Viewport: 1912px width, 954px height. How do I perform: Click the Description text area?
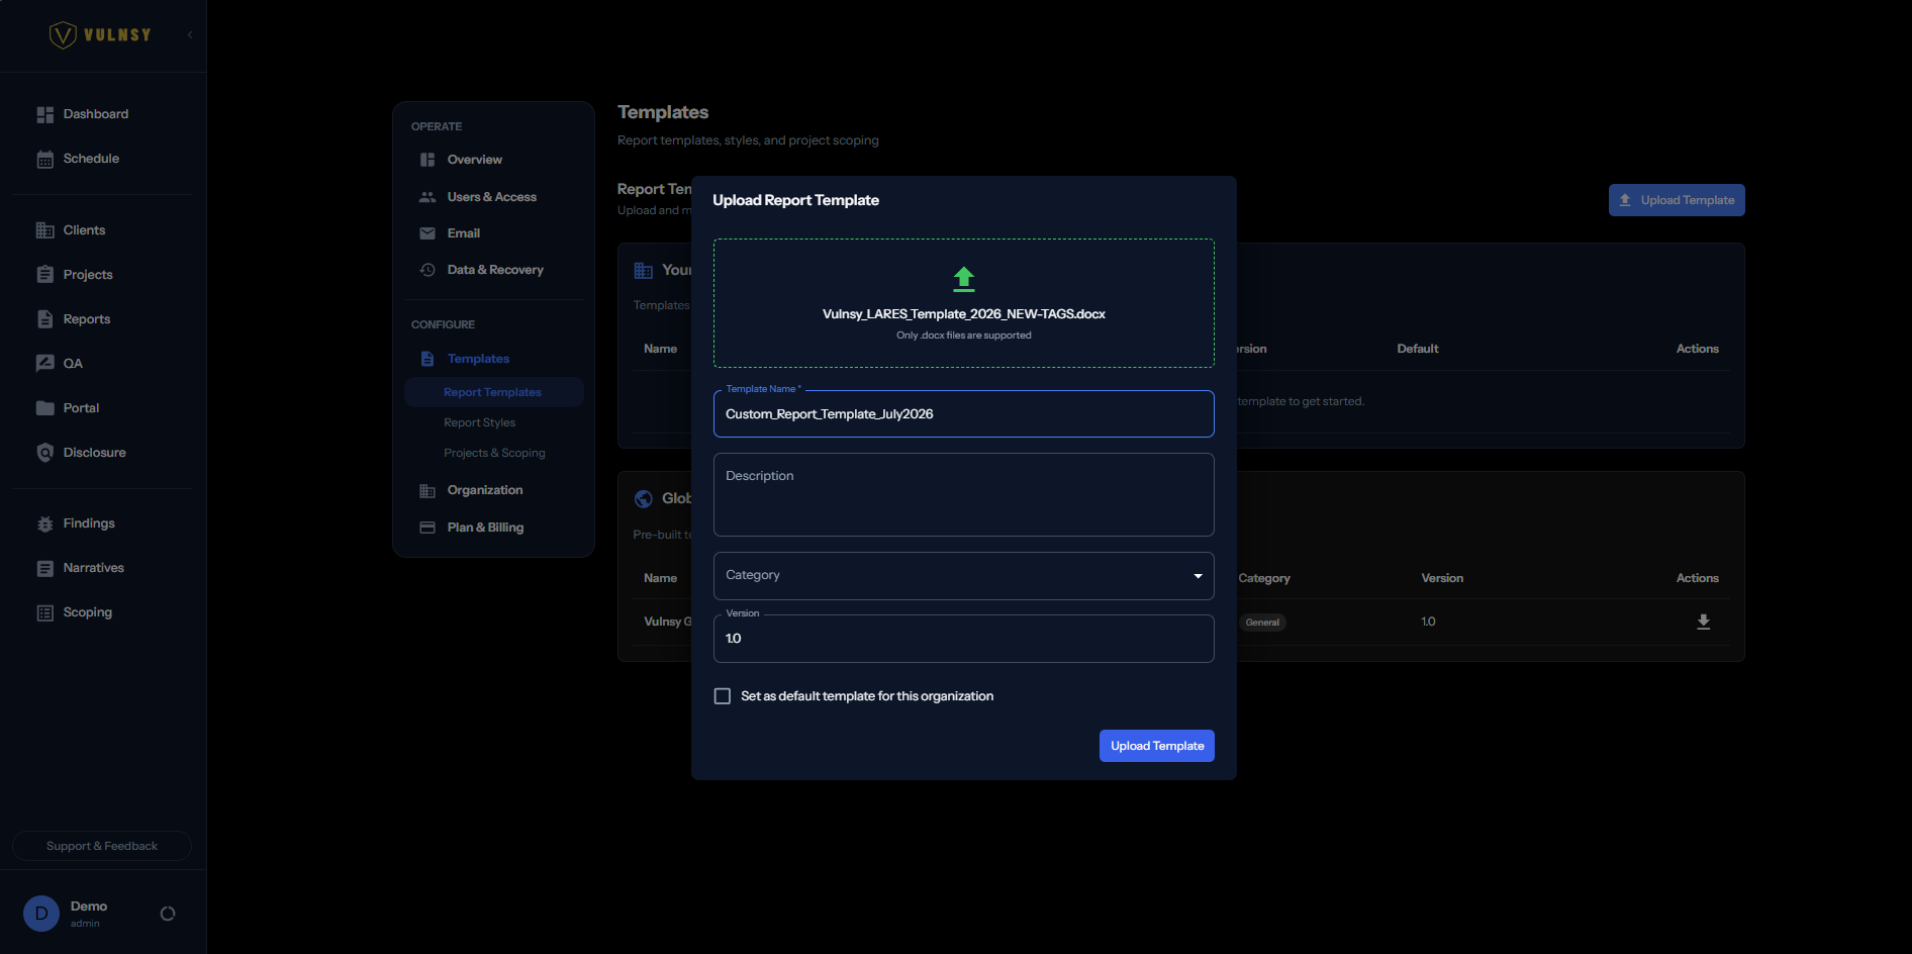click(964, 495)
